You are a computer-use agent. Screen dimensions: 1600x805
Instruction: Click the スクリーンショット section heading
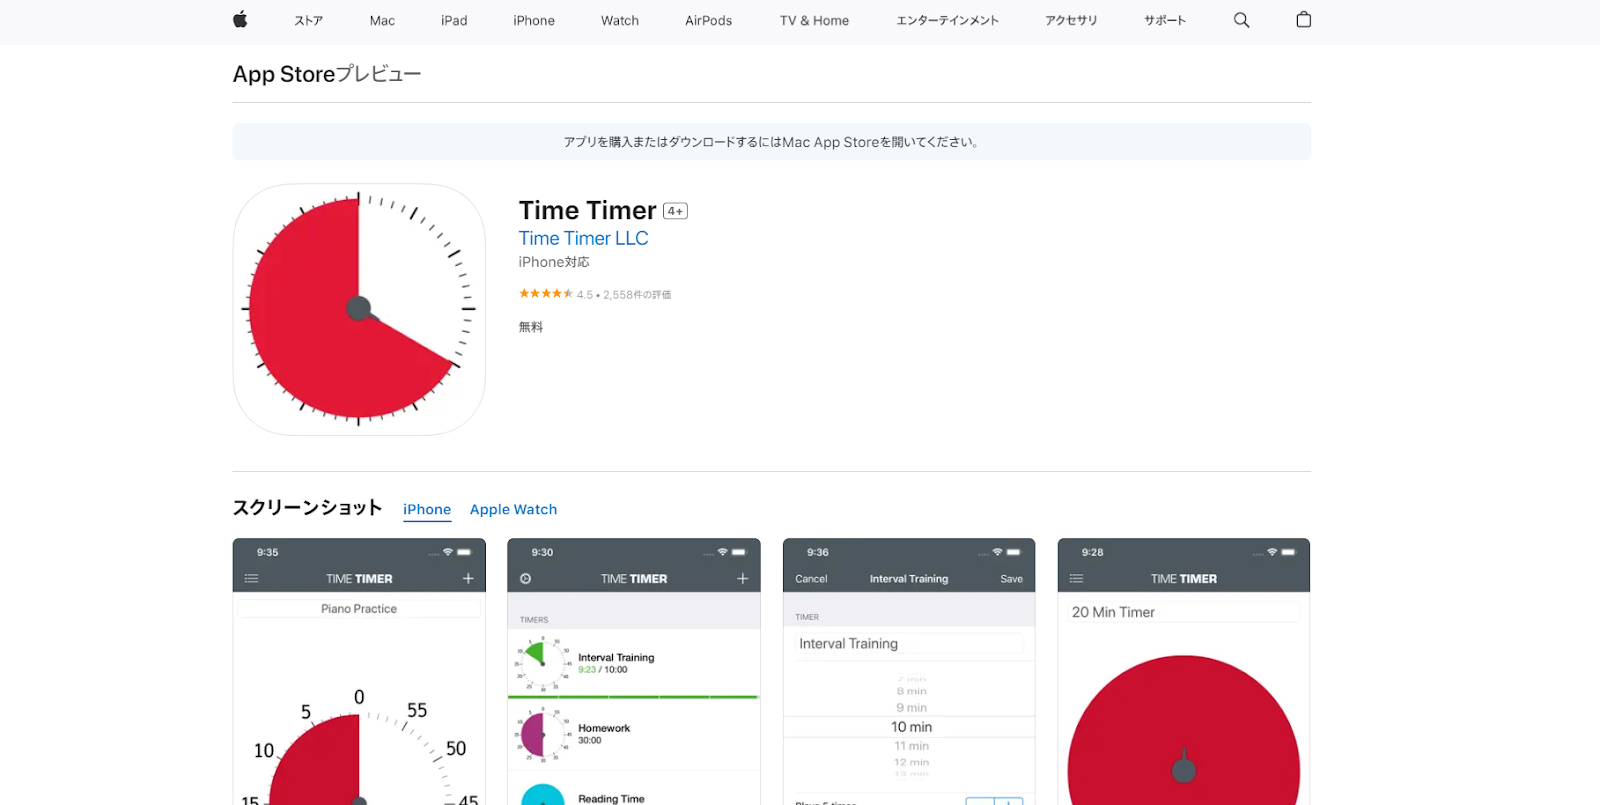(307, 508)
